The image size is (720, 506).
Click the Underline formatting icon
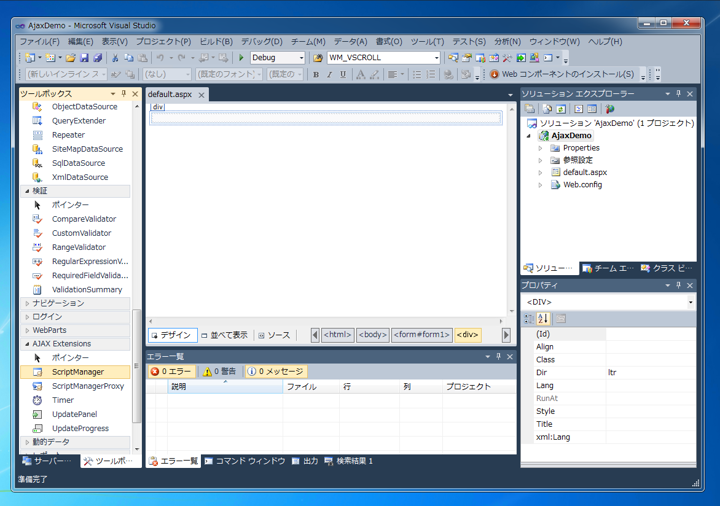343,74
